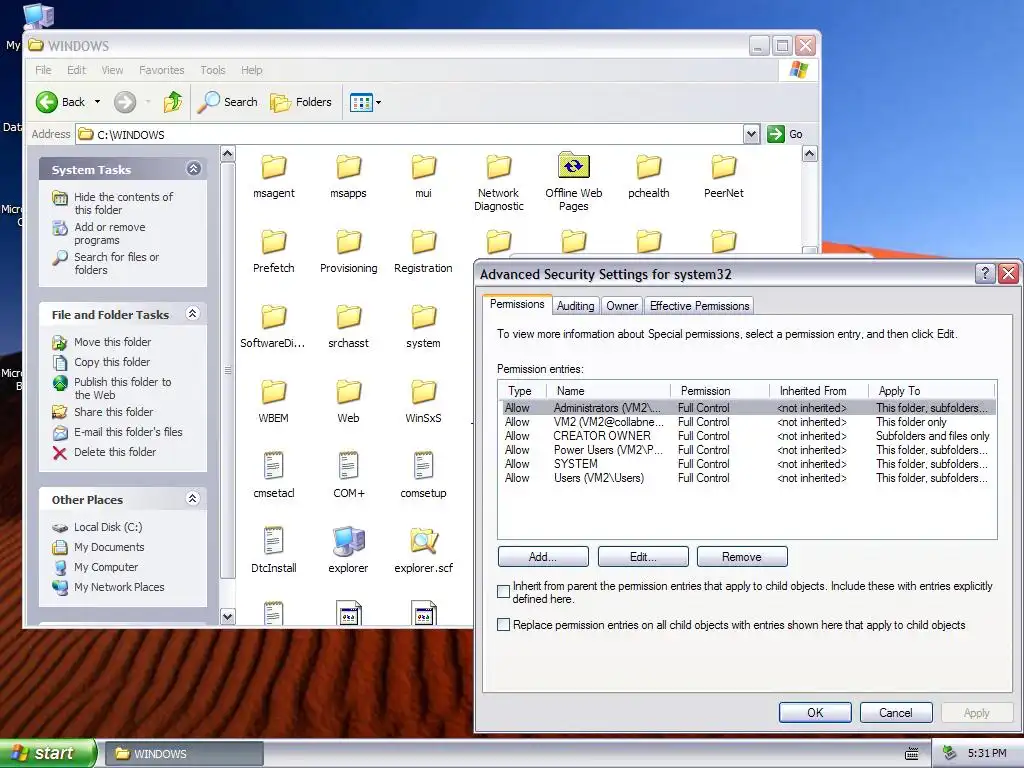Collapse the Other Places panel
This screenshot has width=1024, height=768.
pos(193,498)
